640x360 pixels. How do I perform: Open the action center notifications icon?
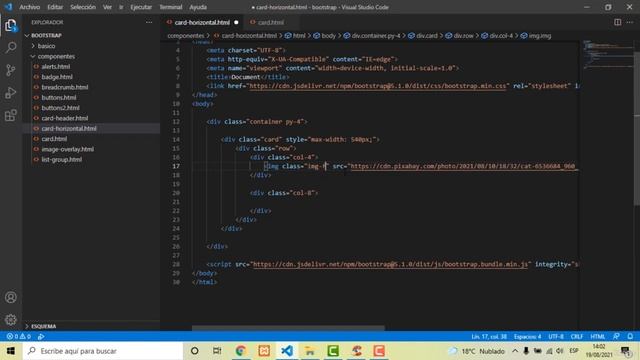click(x=625, y=351)
